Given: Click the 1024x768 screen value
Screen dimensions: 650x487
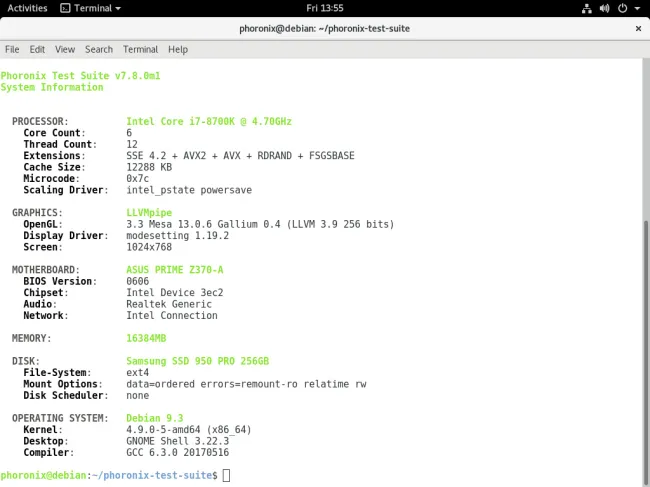Looking at the screenshot, I should 149,247.
